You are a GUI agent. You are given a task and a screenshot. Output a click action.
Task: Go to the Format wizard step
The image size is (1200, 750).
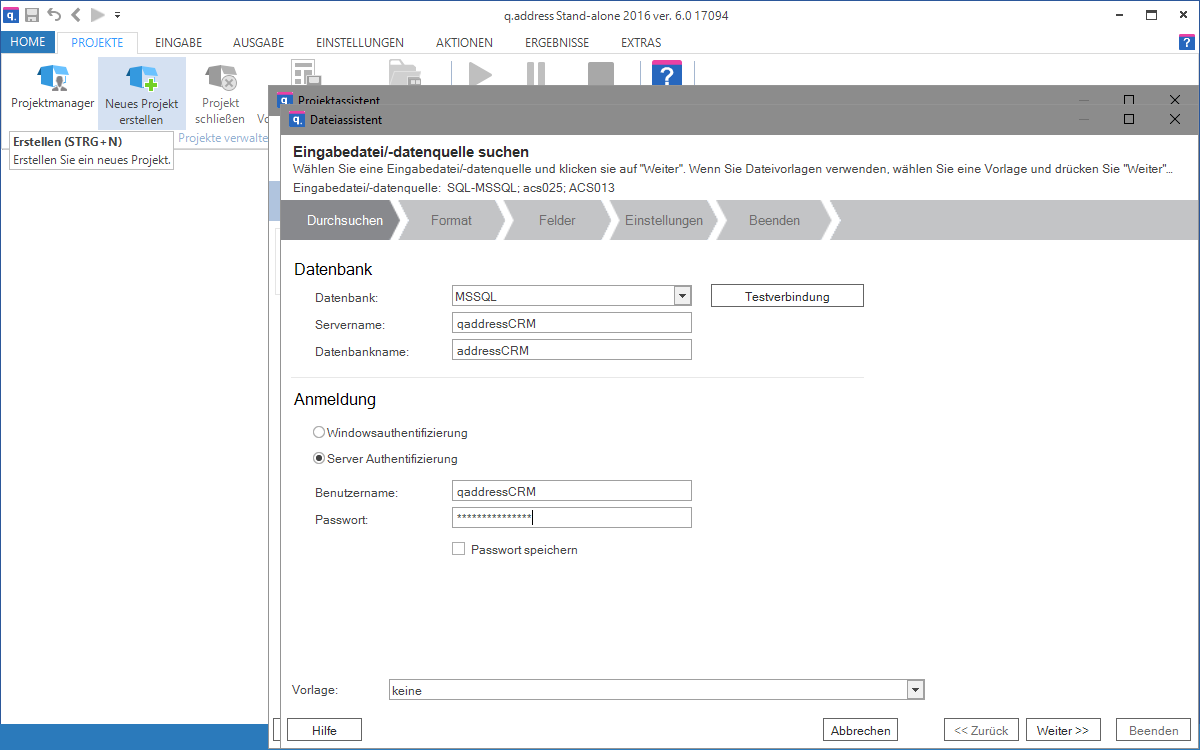click(x=451, y=220)
